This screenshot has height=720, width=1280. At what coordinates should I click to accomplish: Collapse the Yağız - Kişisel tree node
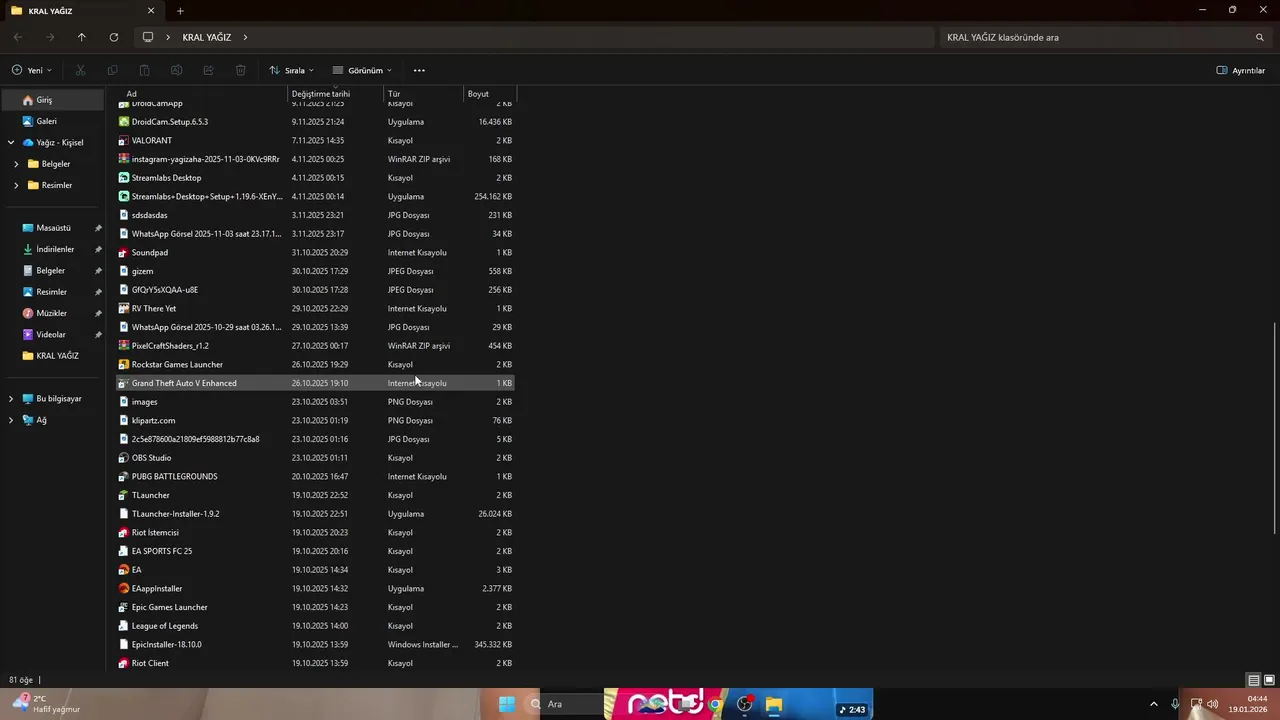11,142
